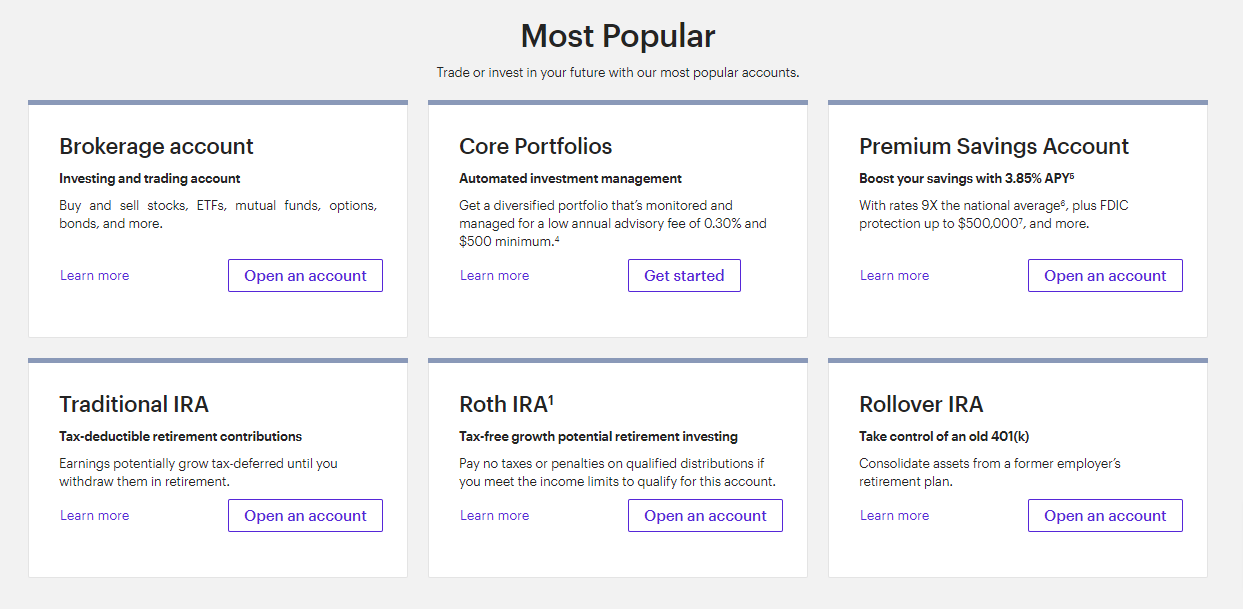The width and height of the screenshot is (1243, 609).
Task: Click the Brokerage account card heading
Action: coord(156,147)
